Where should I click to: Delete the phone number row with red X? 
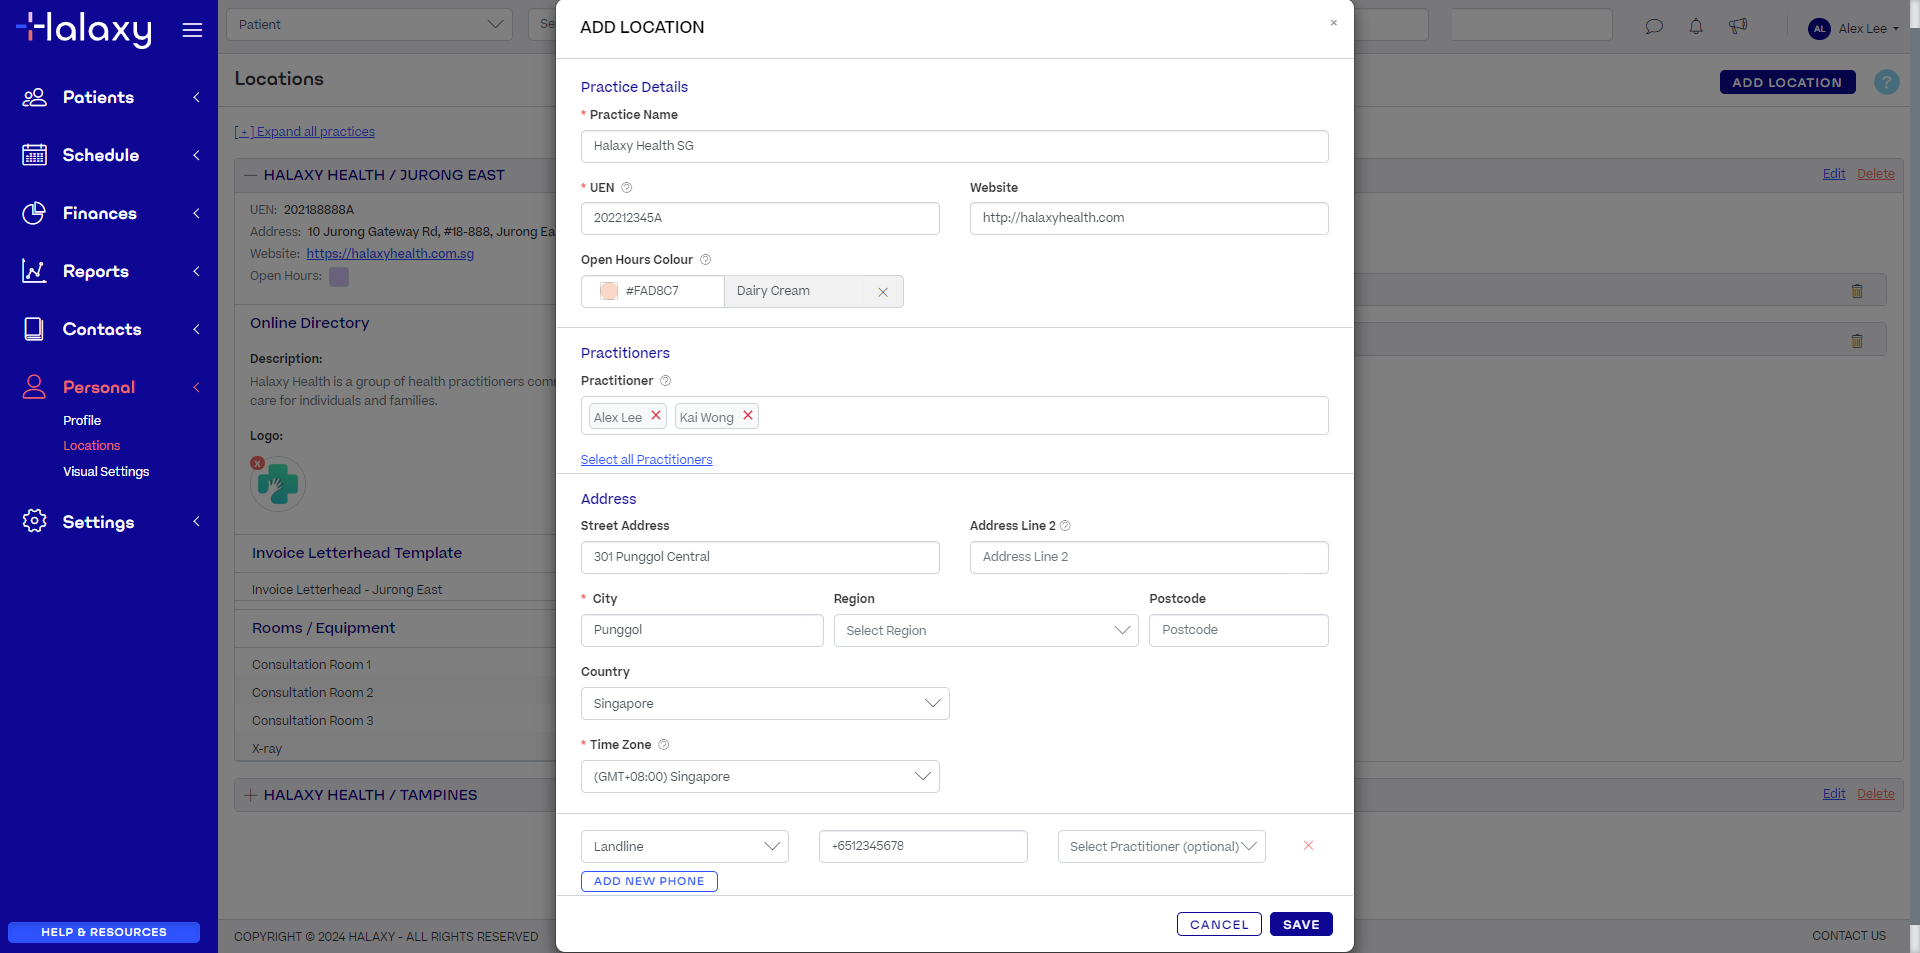pos(1308,846)
